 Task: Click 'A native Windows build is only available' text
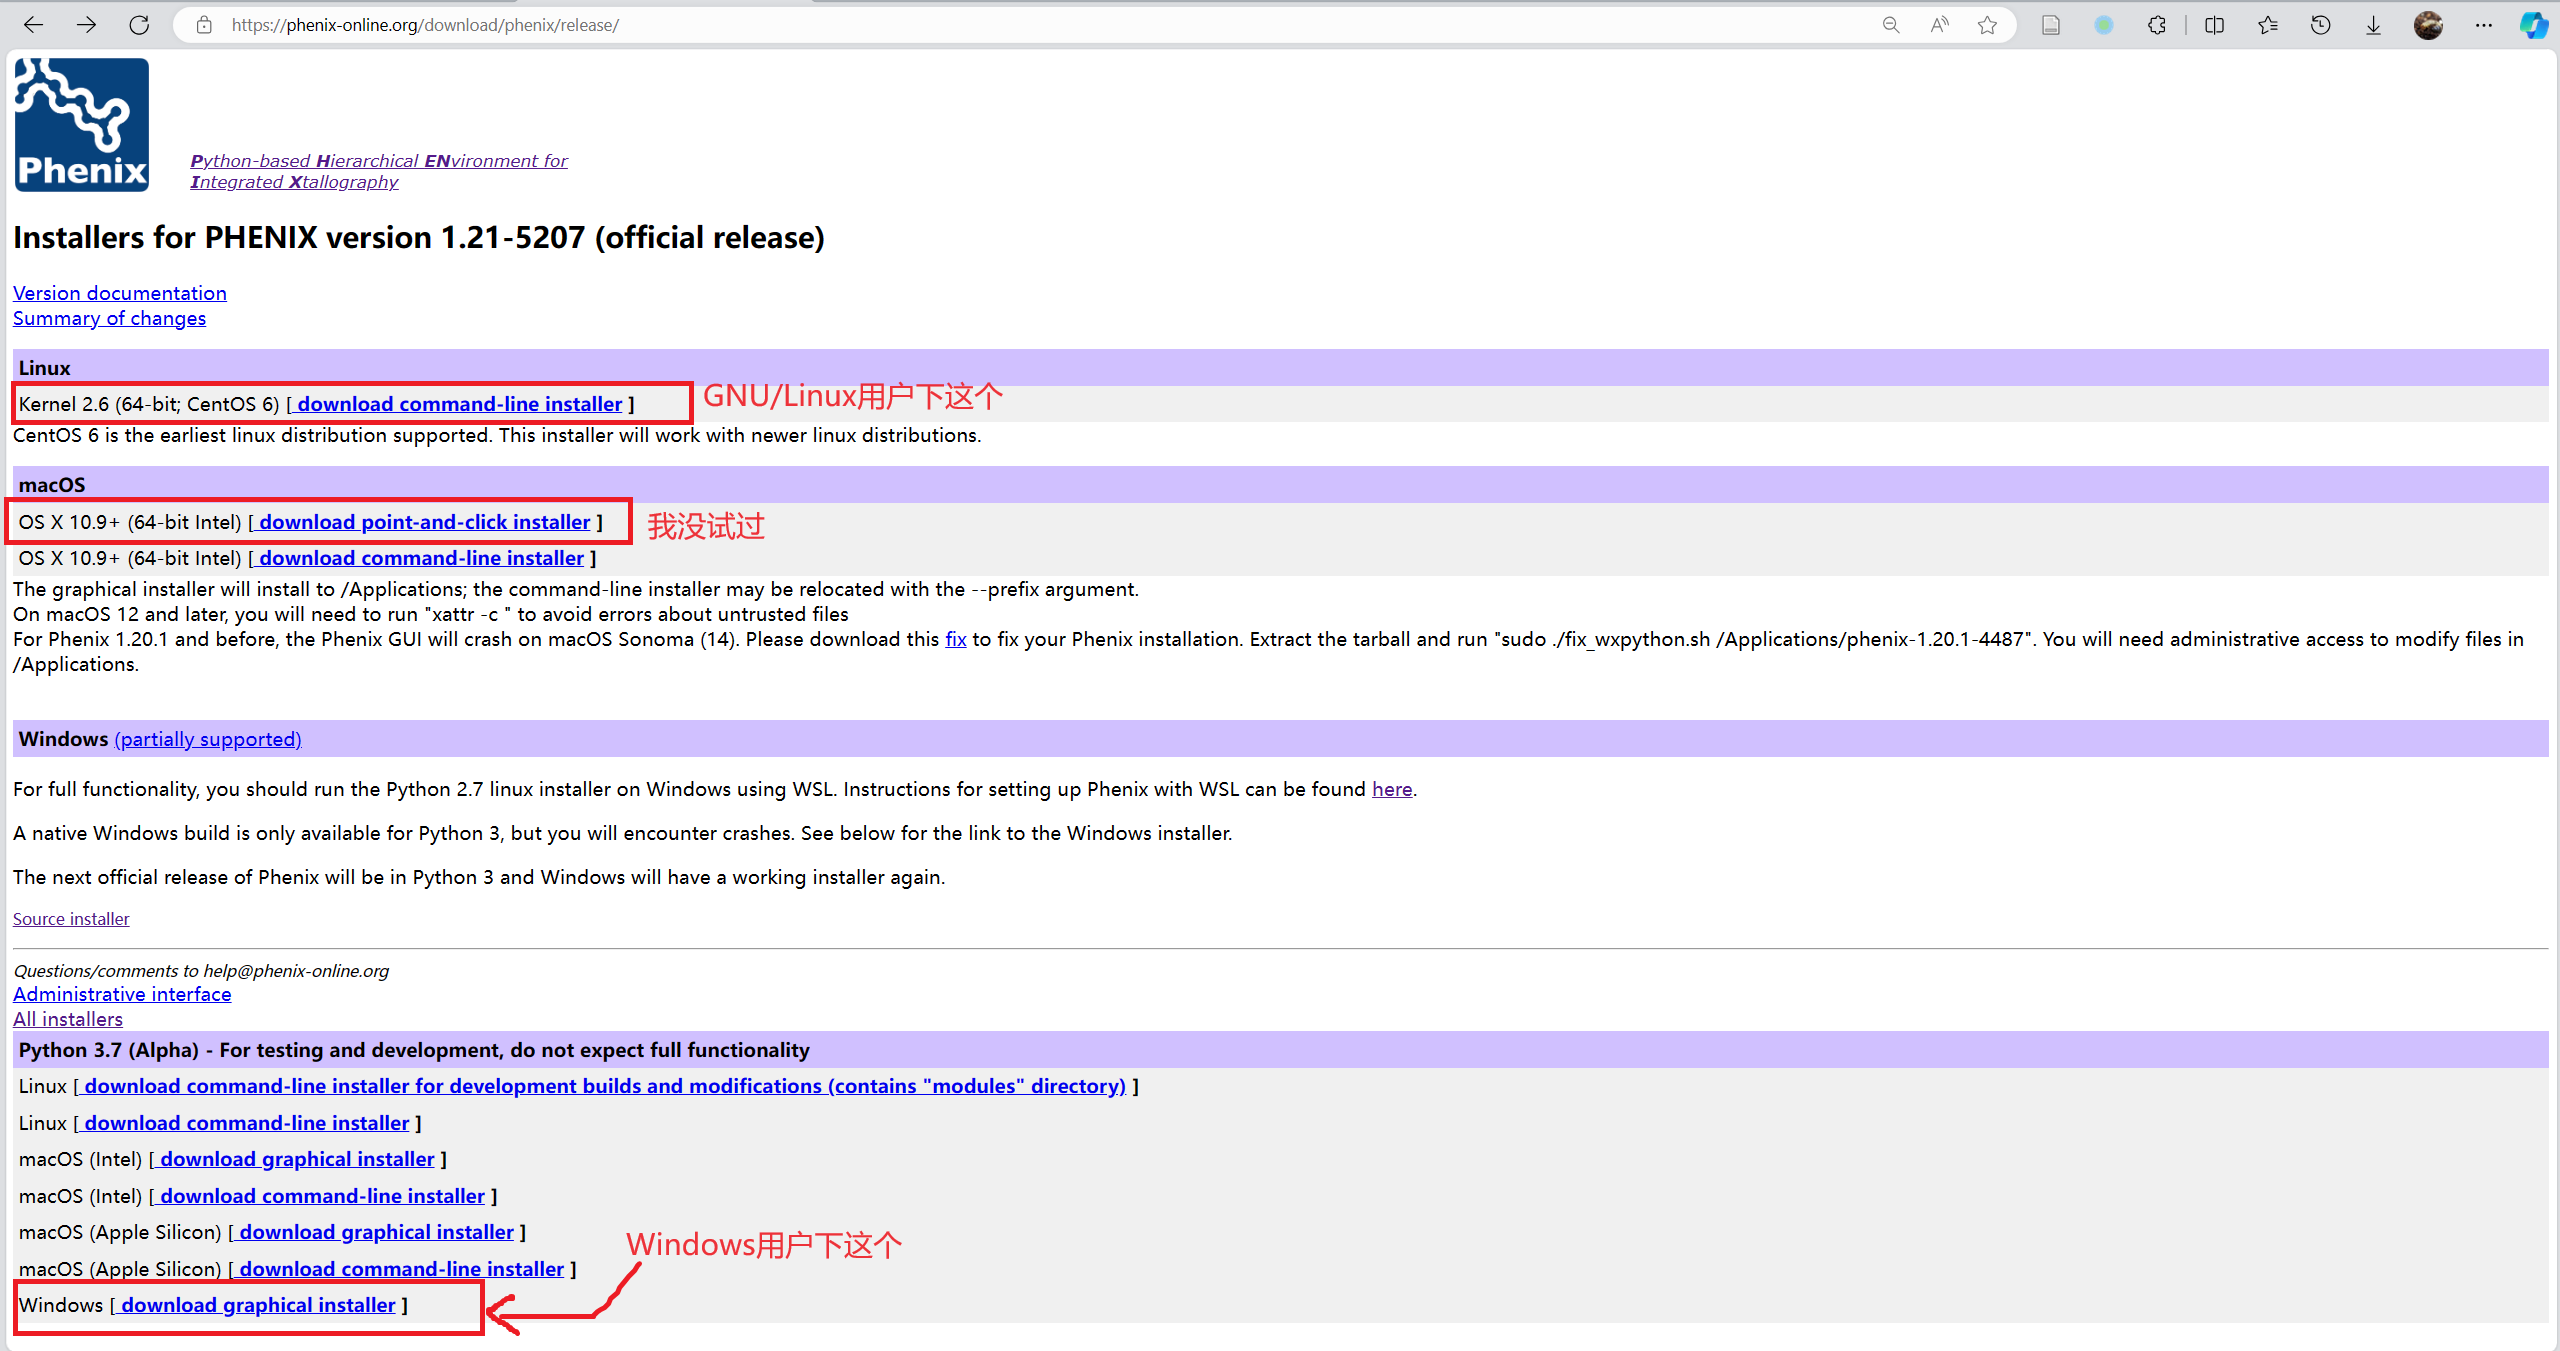tap(622, 833)
